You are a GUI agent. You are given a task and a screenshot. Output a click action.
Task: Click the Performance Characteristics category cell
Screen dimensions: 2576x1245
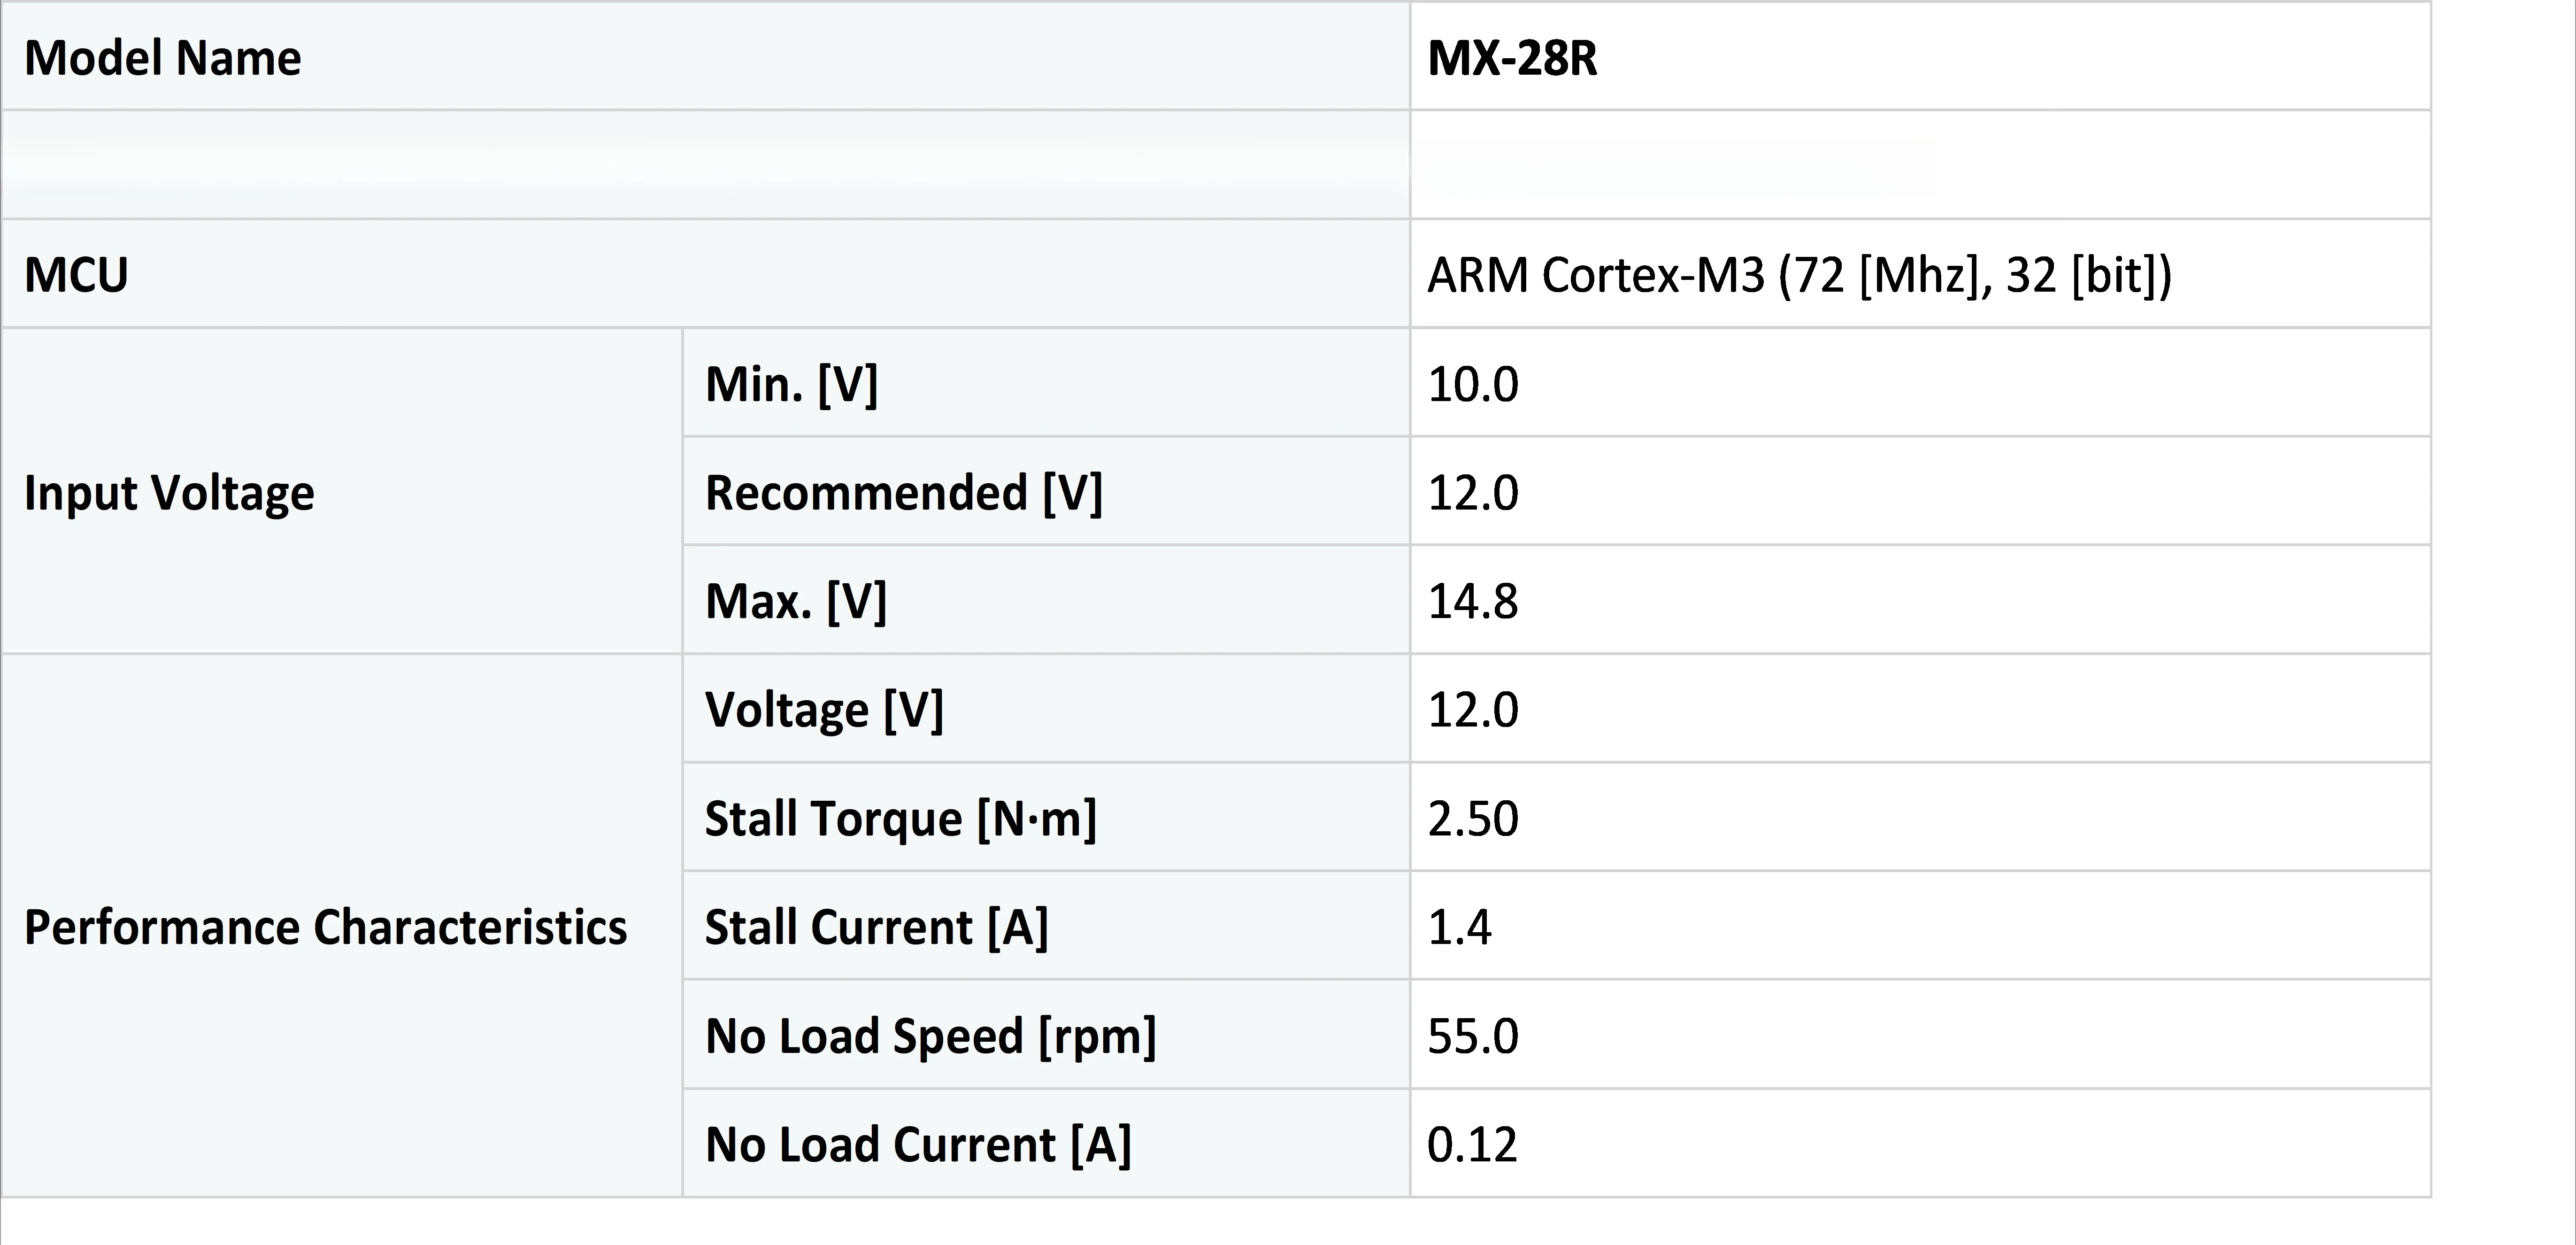[x=325, y=927]
